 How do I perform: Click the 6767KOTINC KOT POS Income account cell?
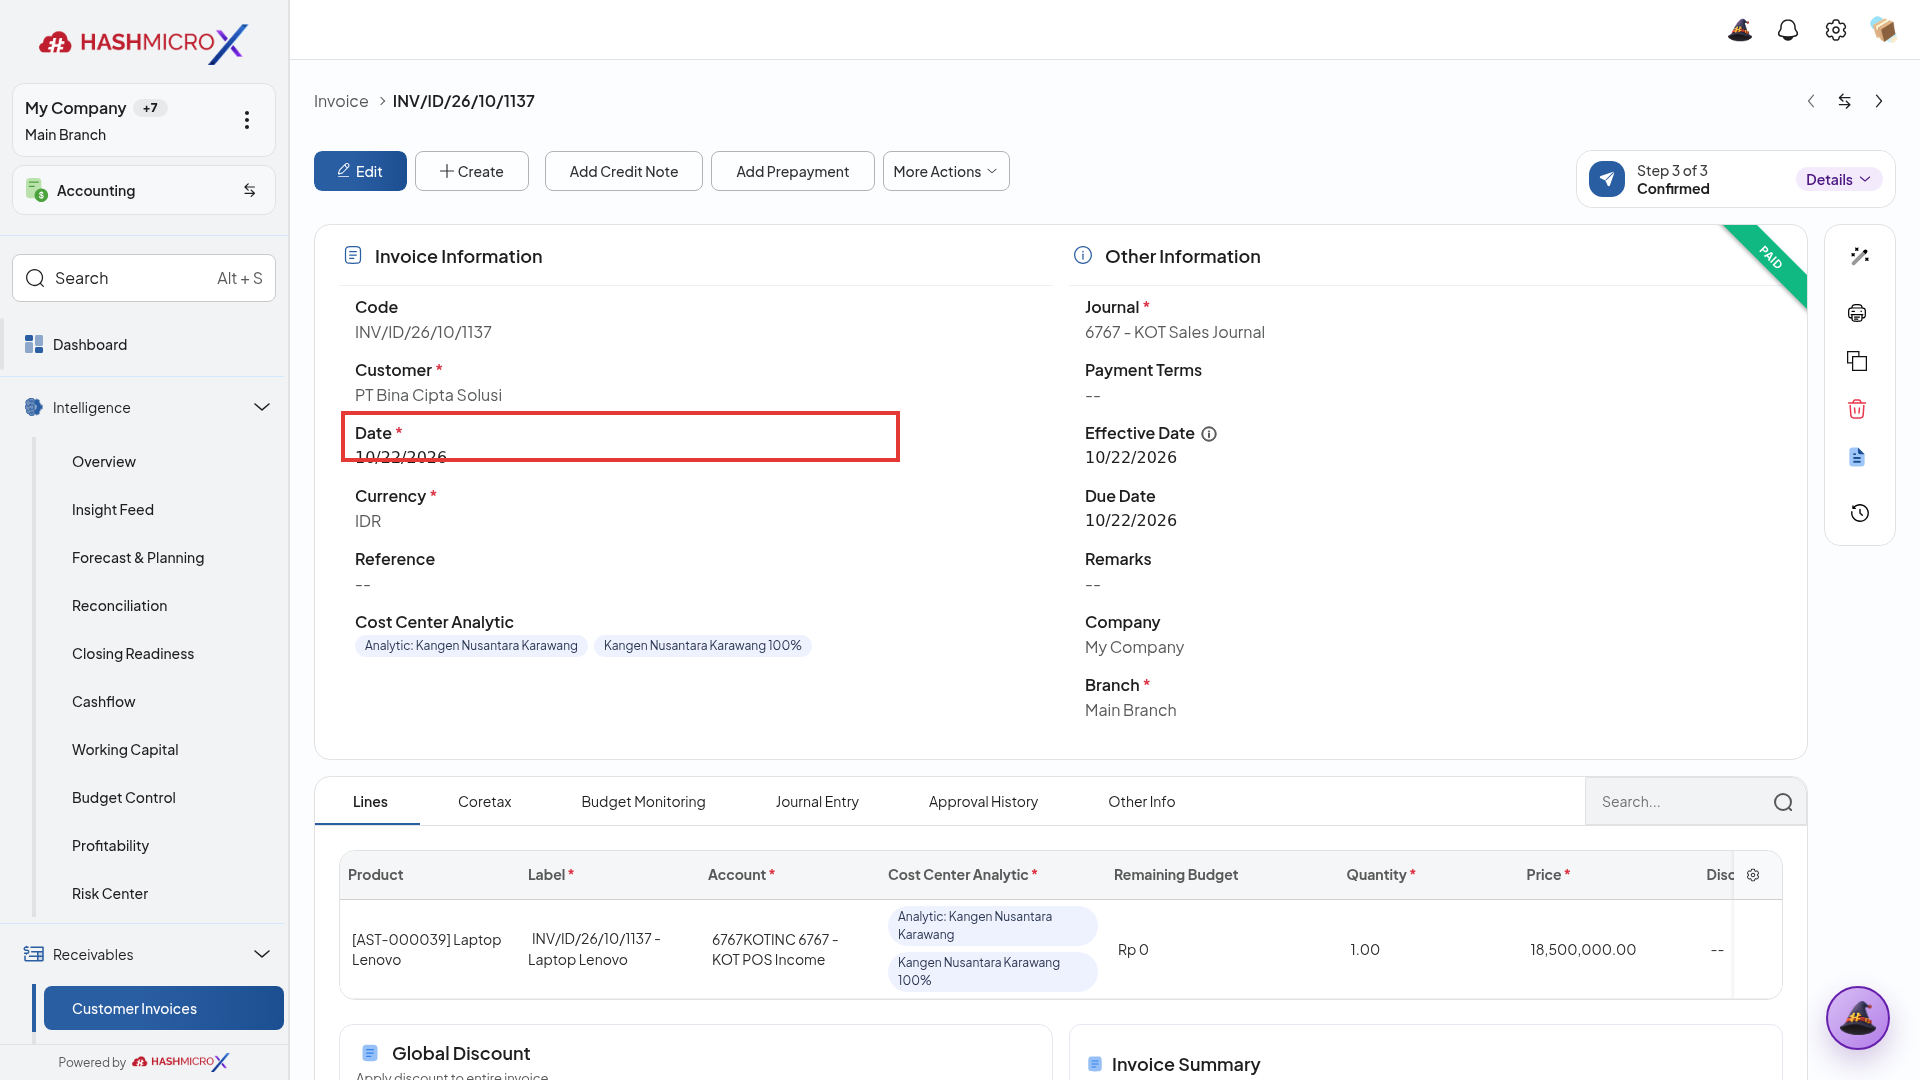775,950
